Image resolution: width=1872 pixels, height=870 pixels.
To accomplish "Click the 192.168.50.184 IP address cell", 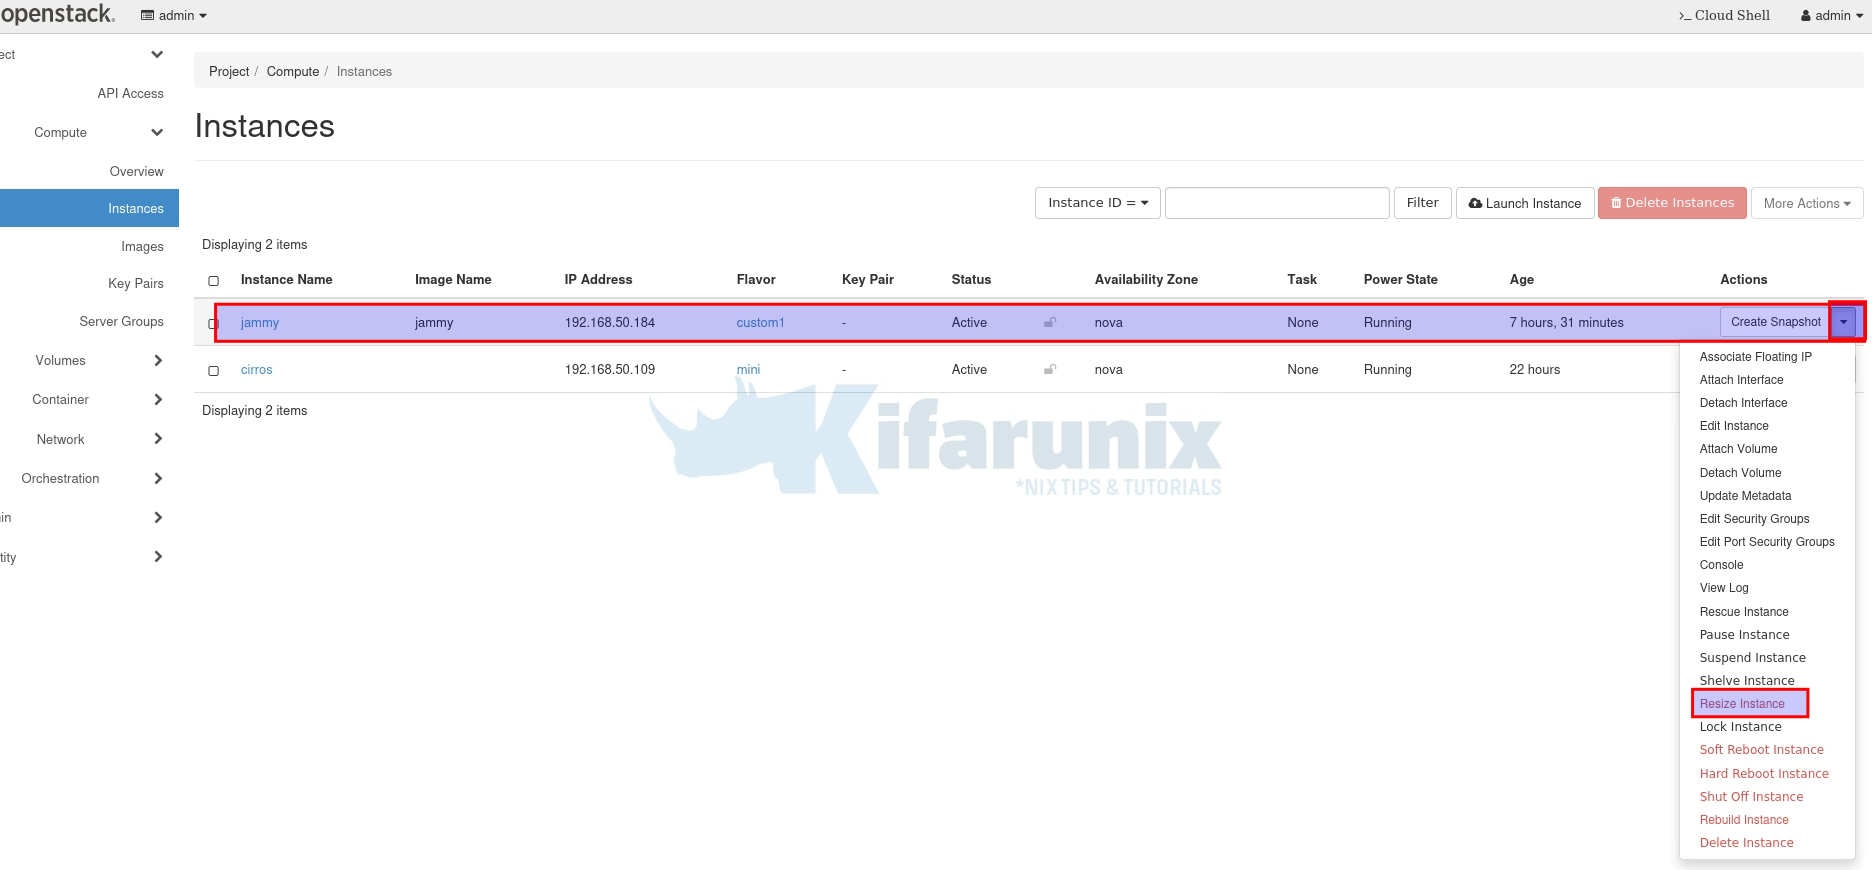I will click(610, 323).
